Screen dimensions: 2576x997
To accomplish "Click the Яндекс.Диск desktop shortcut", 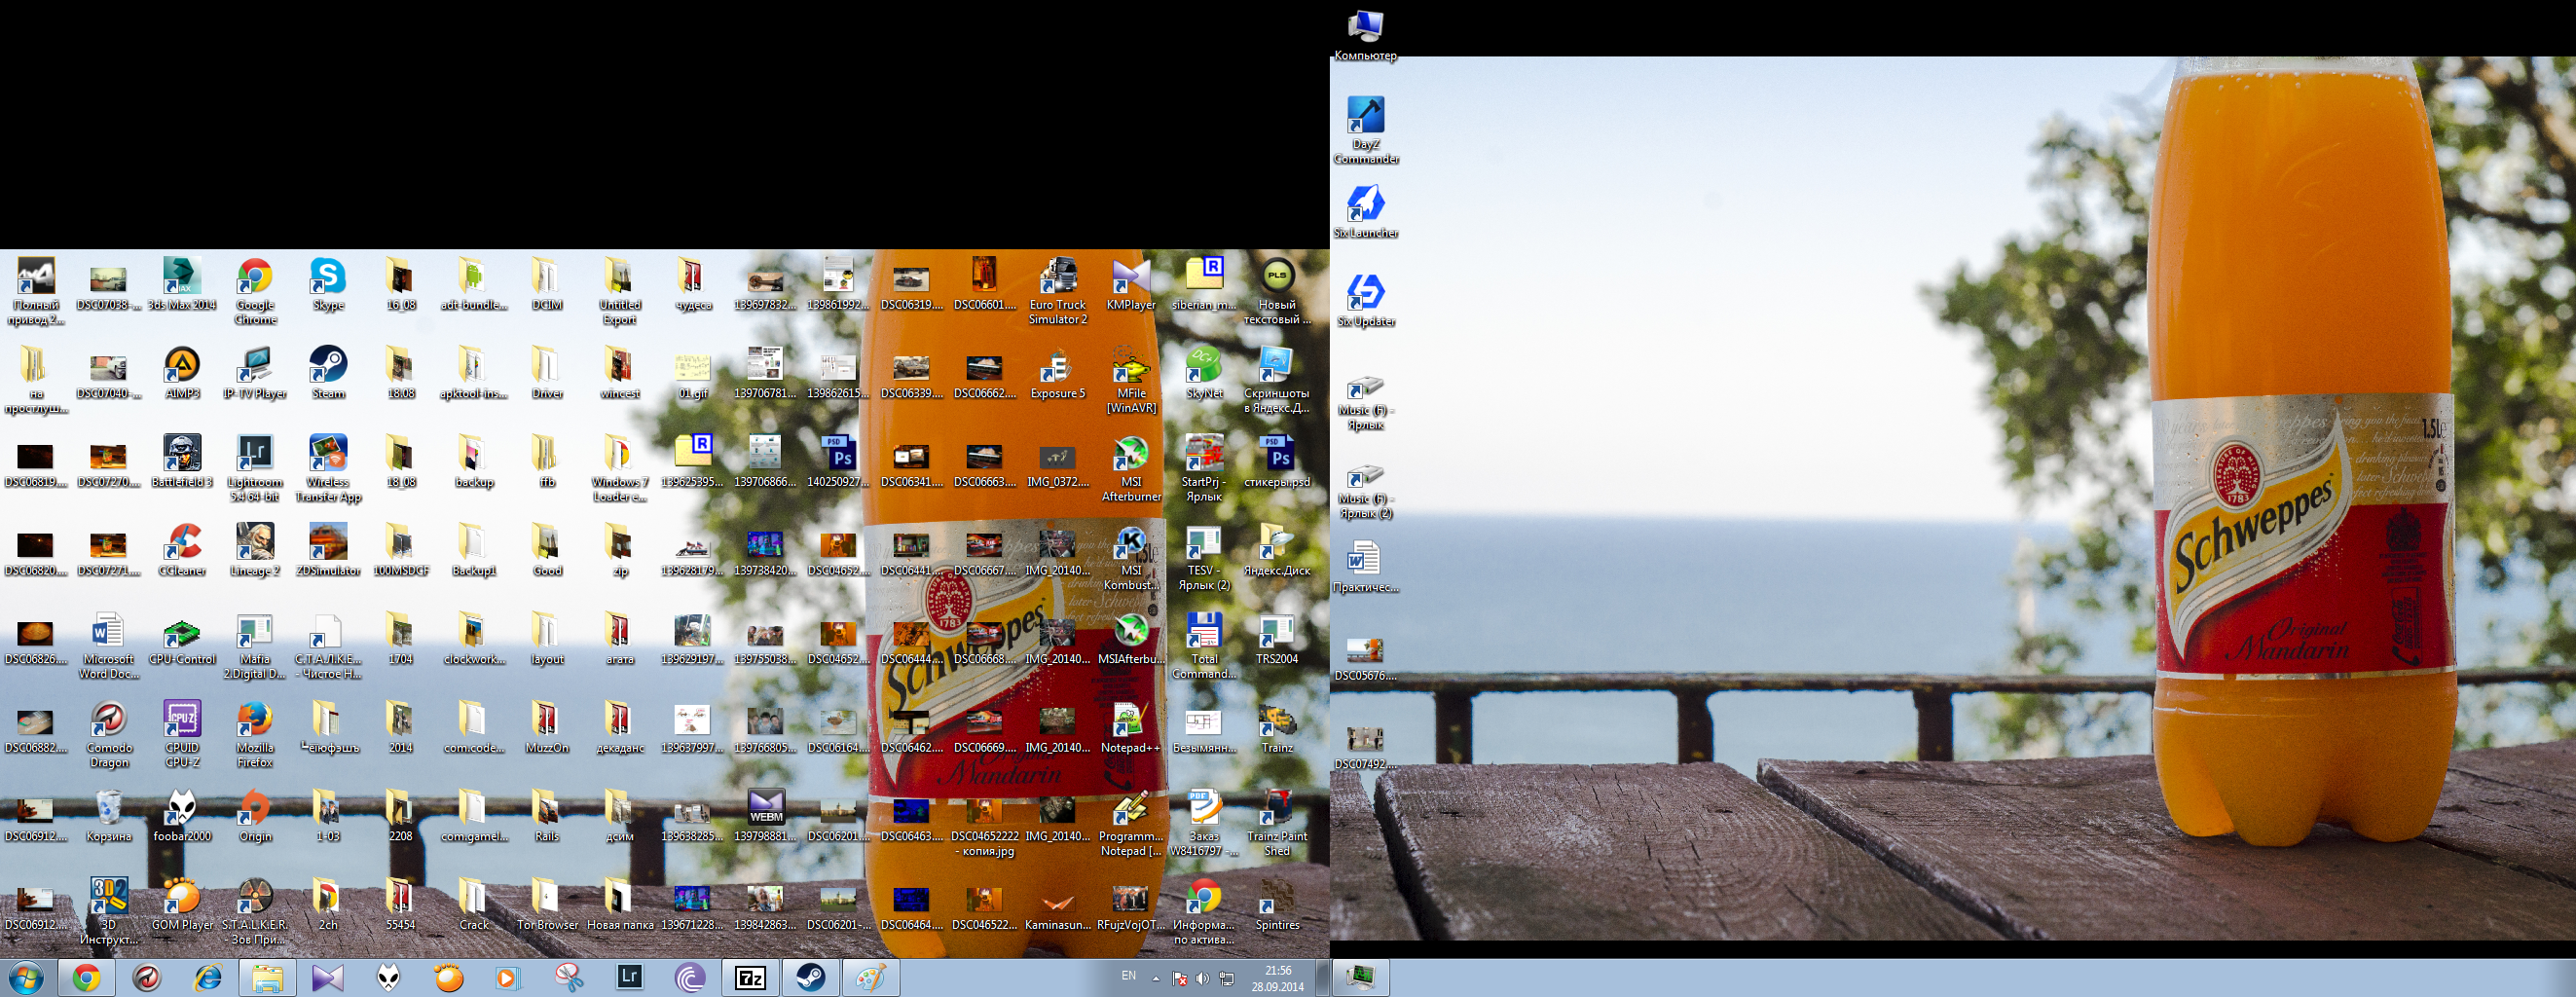I will tap(1277, 550).
